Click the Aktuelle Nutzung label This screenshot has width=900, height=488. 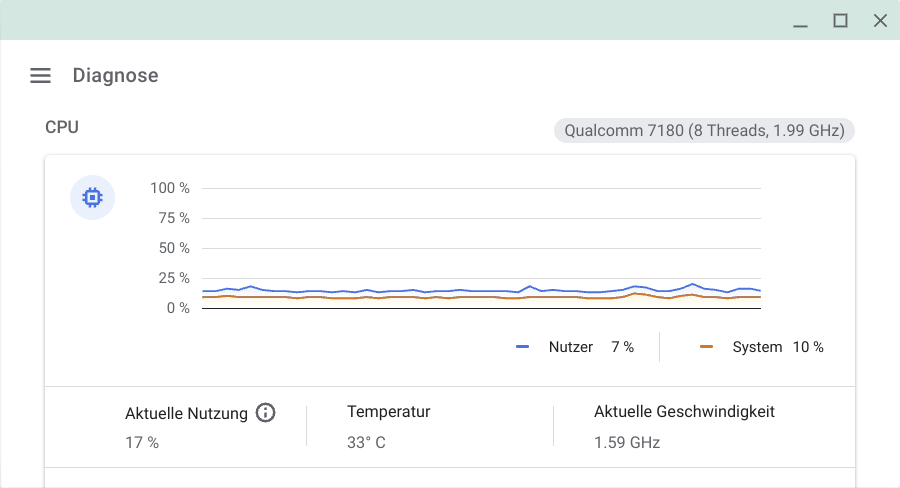tap(187, 413)
